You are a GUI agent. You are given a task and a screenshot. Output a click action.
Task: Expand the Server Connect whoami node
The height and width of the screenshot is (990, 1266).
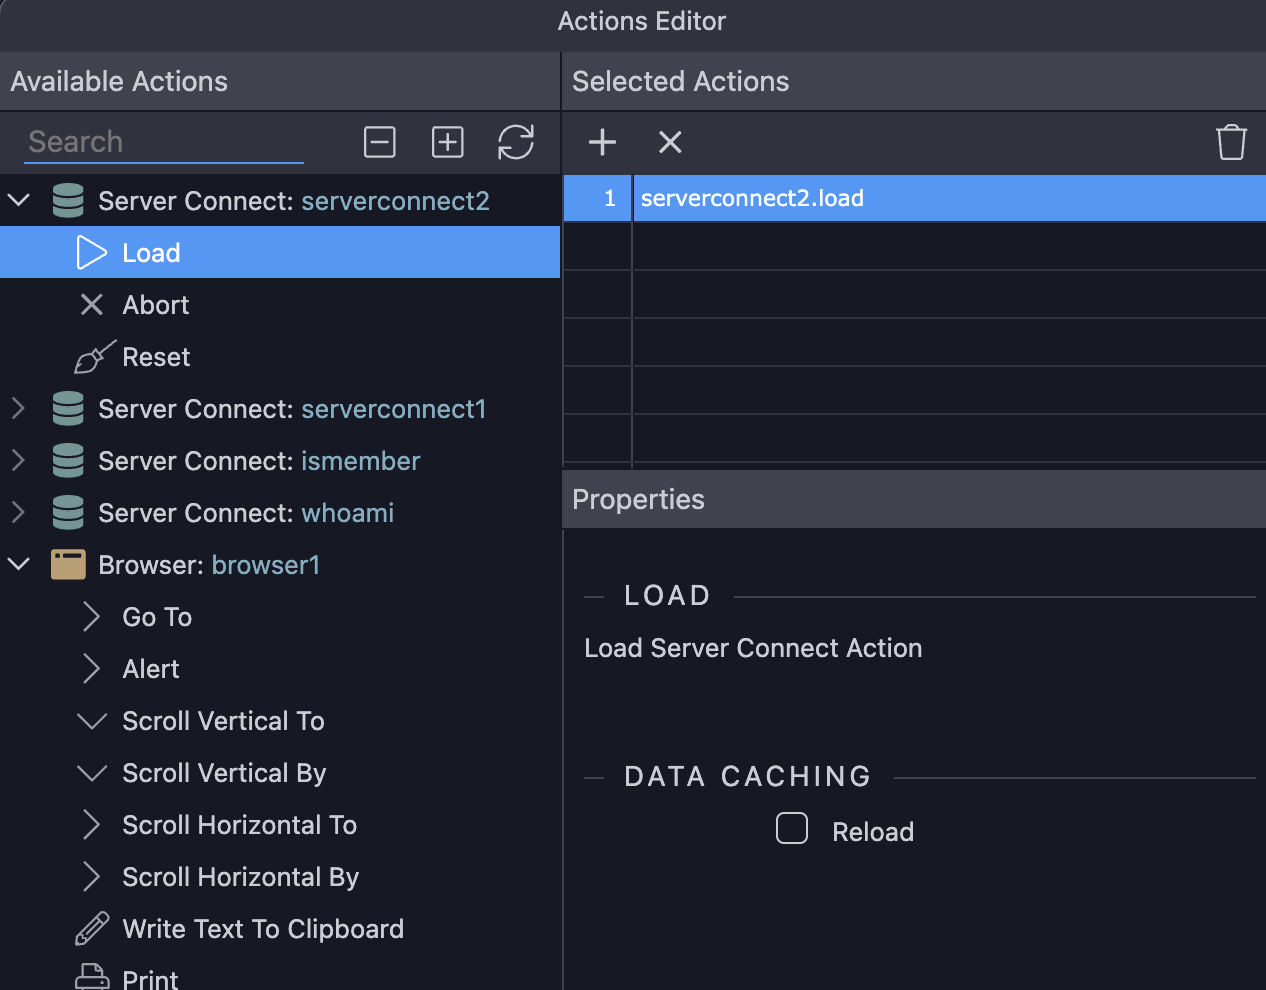click(x=18, y=512)
